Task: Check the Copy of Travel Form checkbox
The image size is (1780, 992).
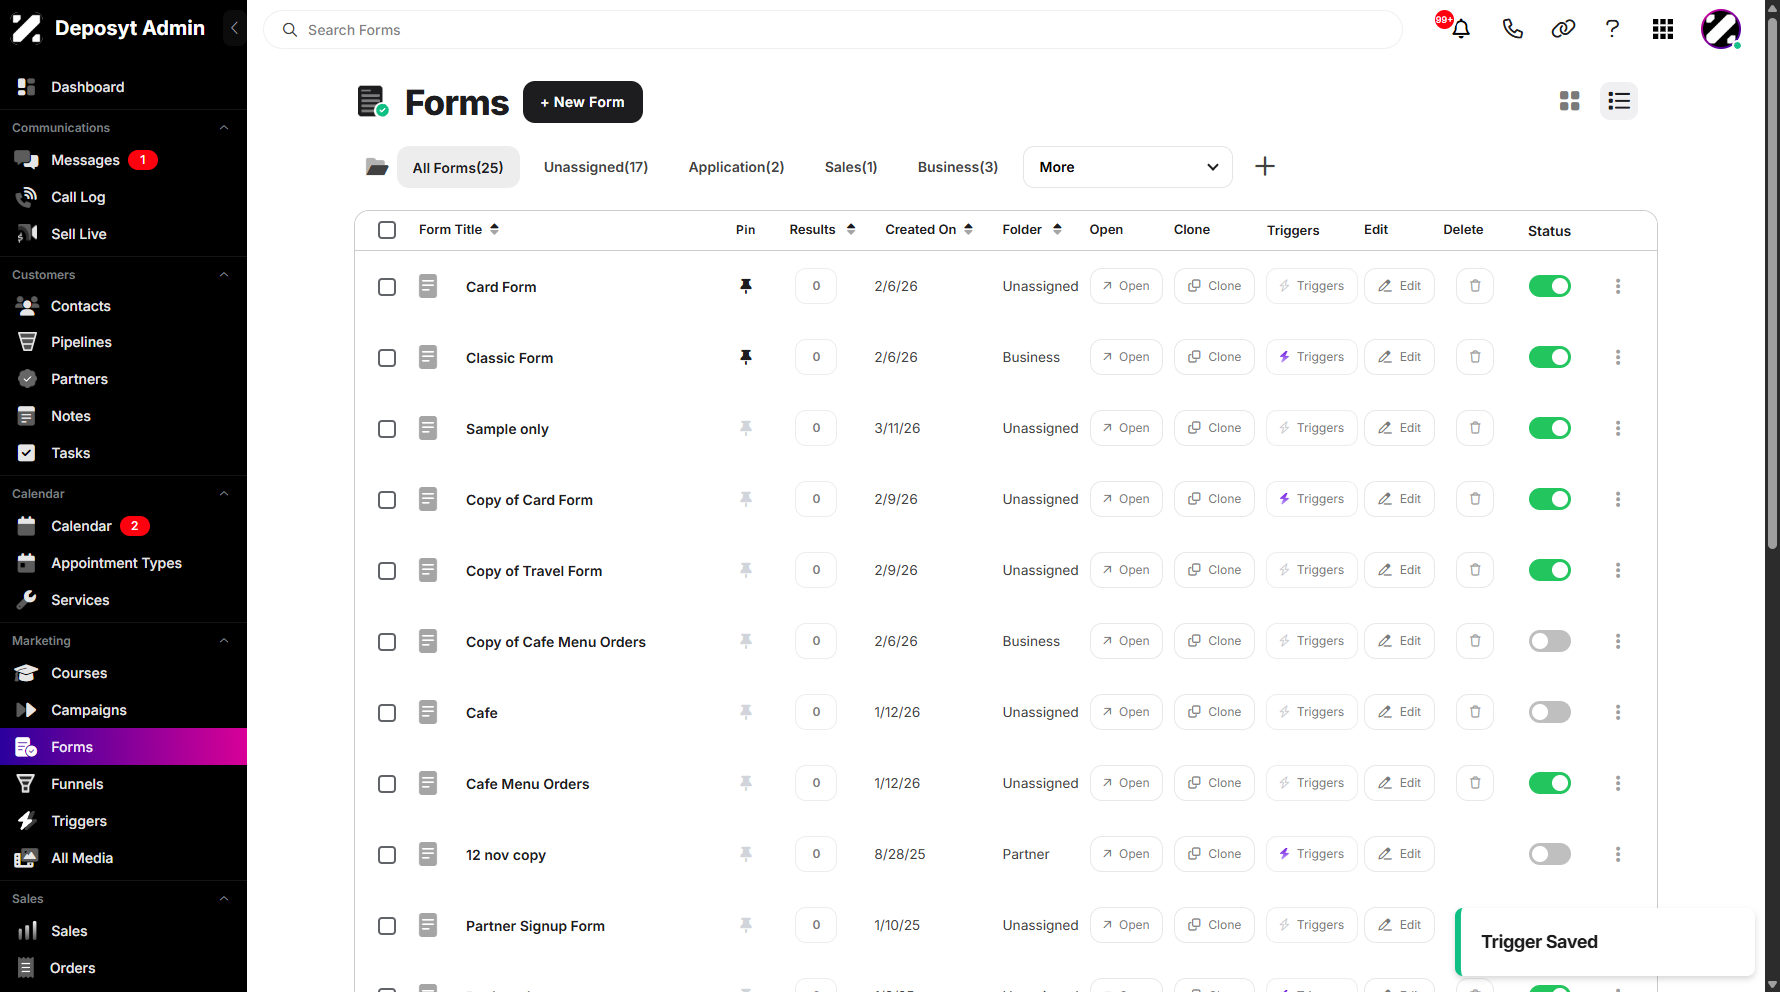Action: click(387, 571)
